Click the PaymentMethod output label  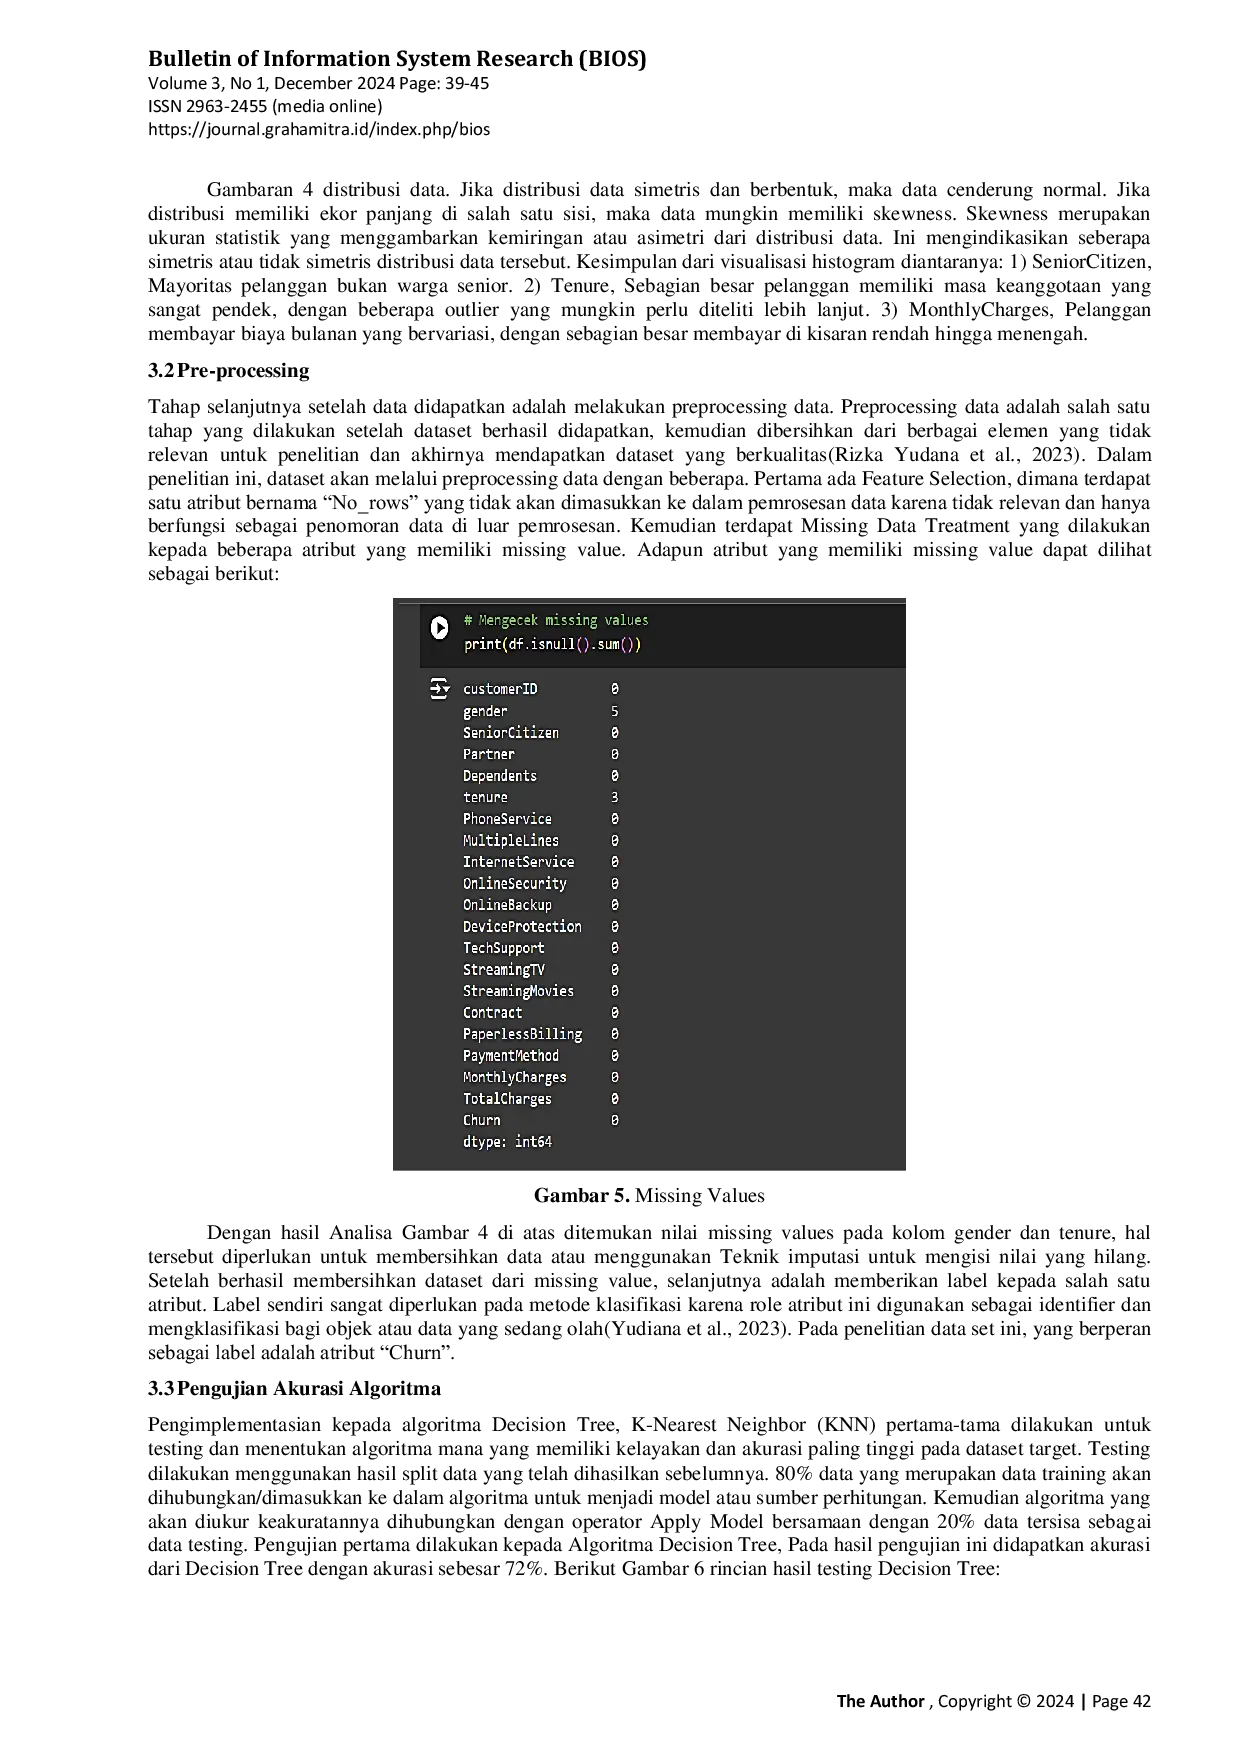510,1056
